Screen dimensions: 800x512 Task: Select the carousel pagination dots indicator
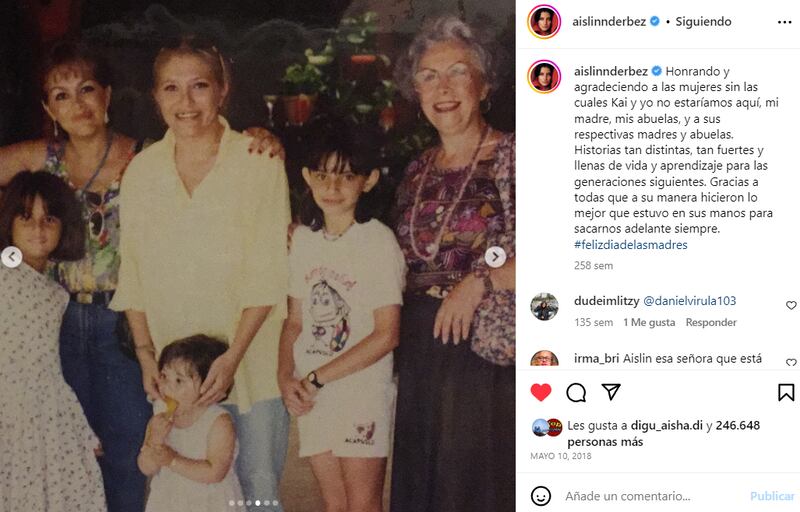click(254, 503)
